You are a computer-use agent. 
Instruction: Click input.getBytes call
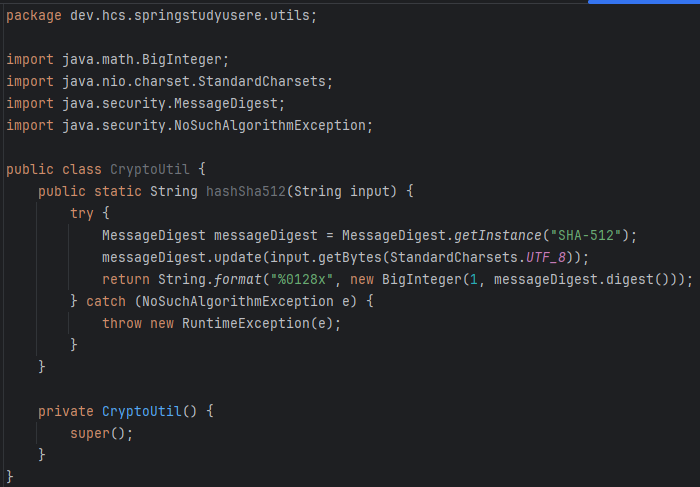325,257
